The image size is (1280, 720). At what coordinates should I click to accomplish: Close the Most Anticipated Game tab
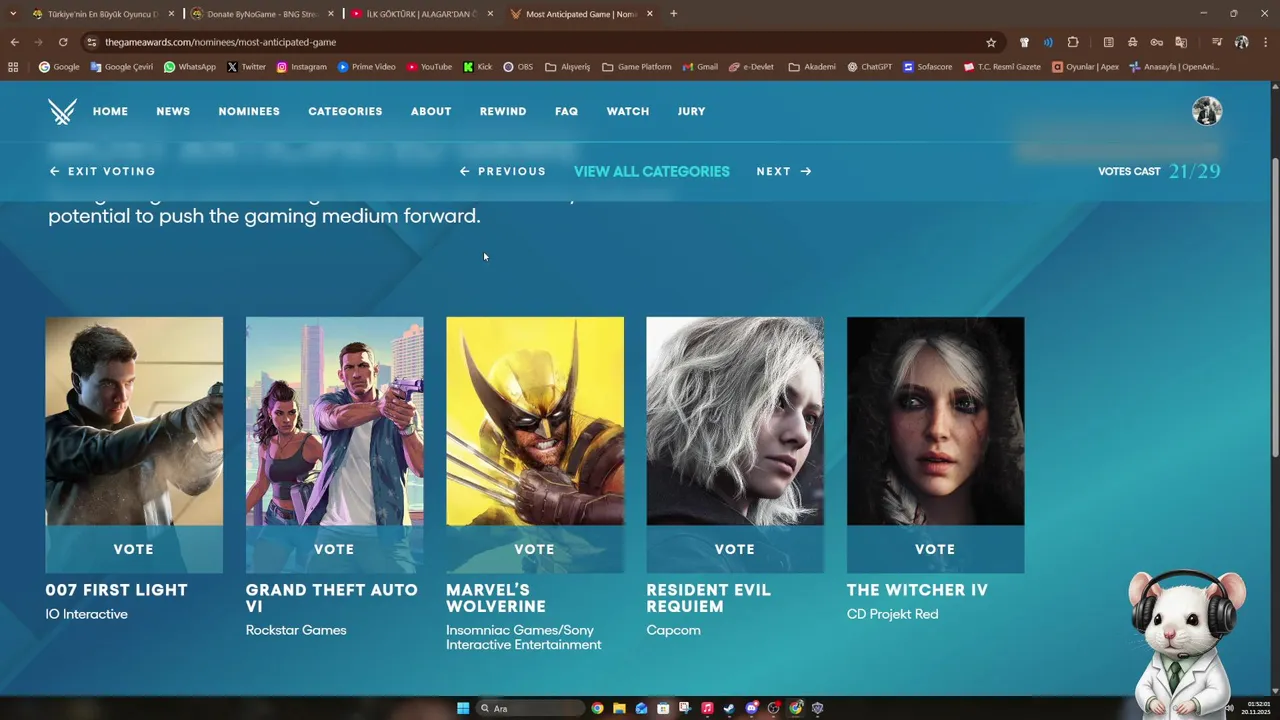click(x=650, y=14)
